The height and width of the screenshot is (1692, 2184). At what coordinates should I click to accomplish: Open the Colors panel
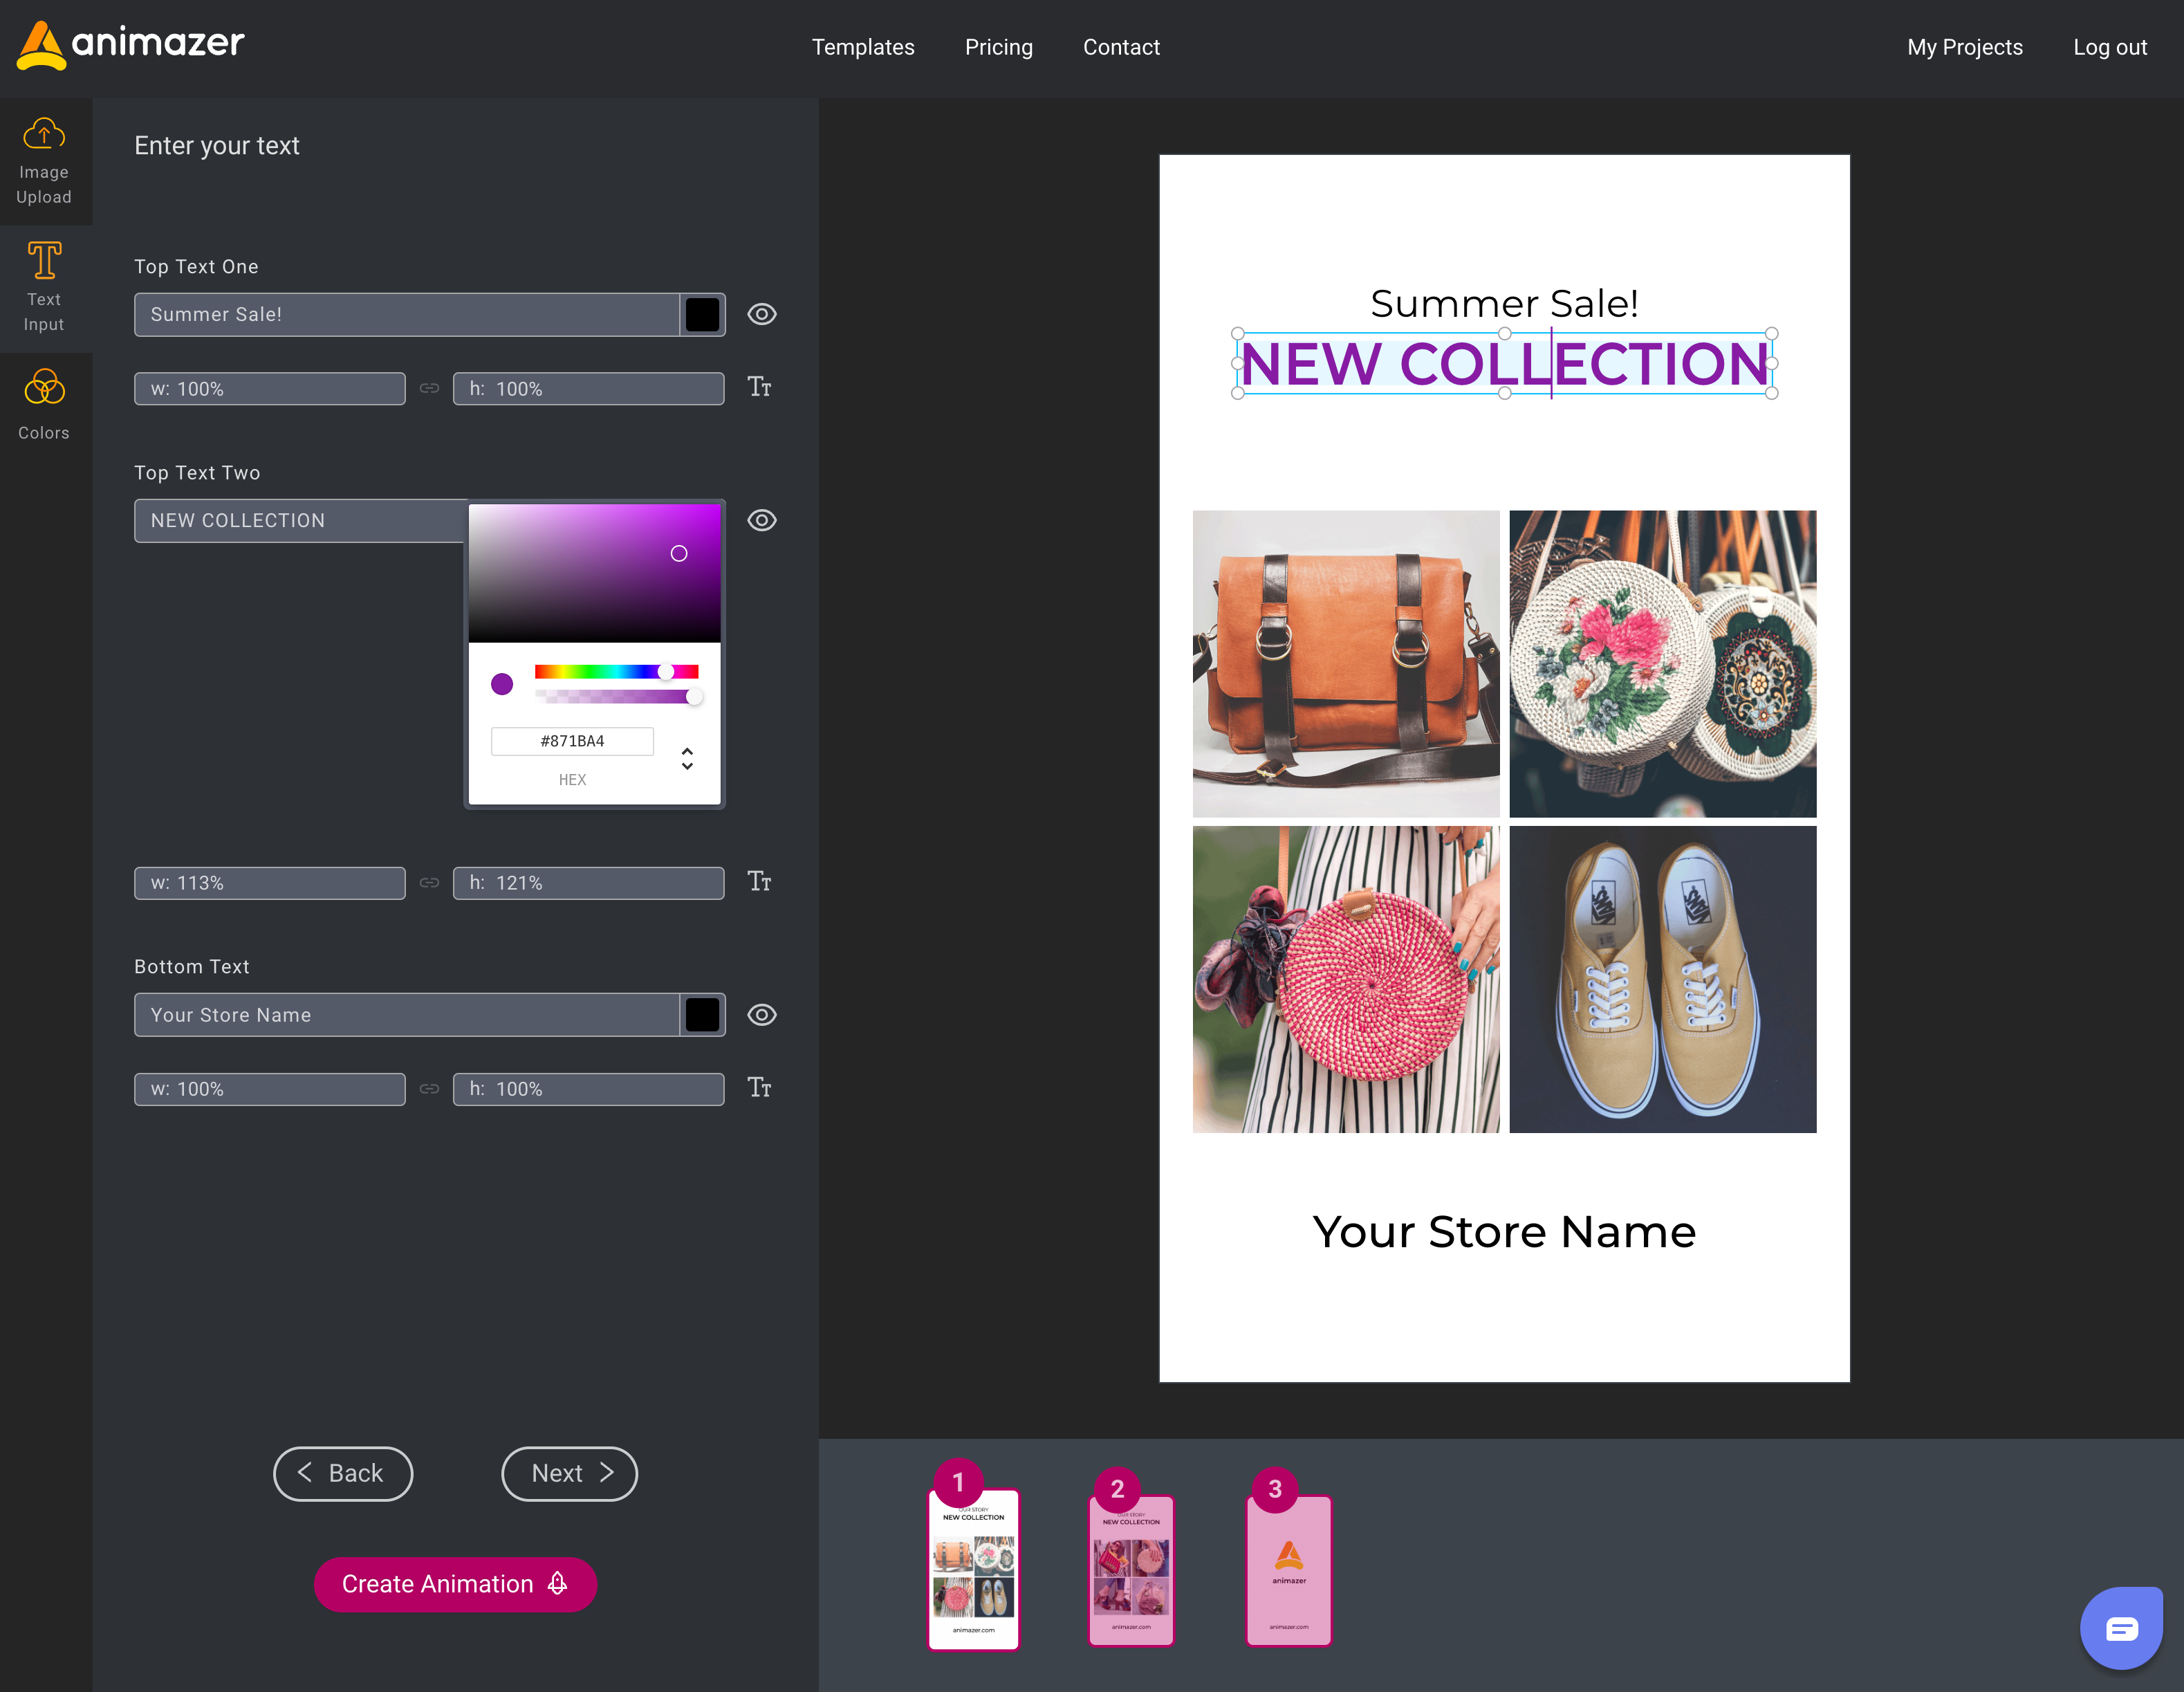pos(44,405)
